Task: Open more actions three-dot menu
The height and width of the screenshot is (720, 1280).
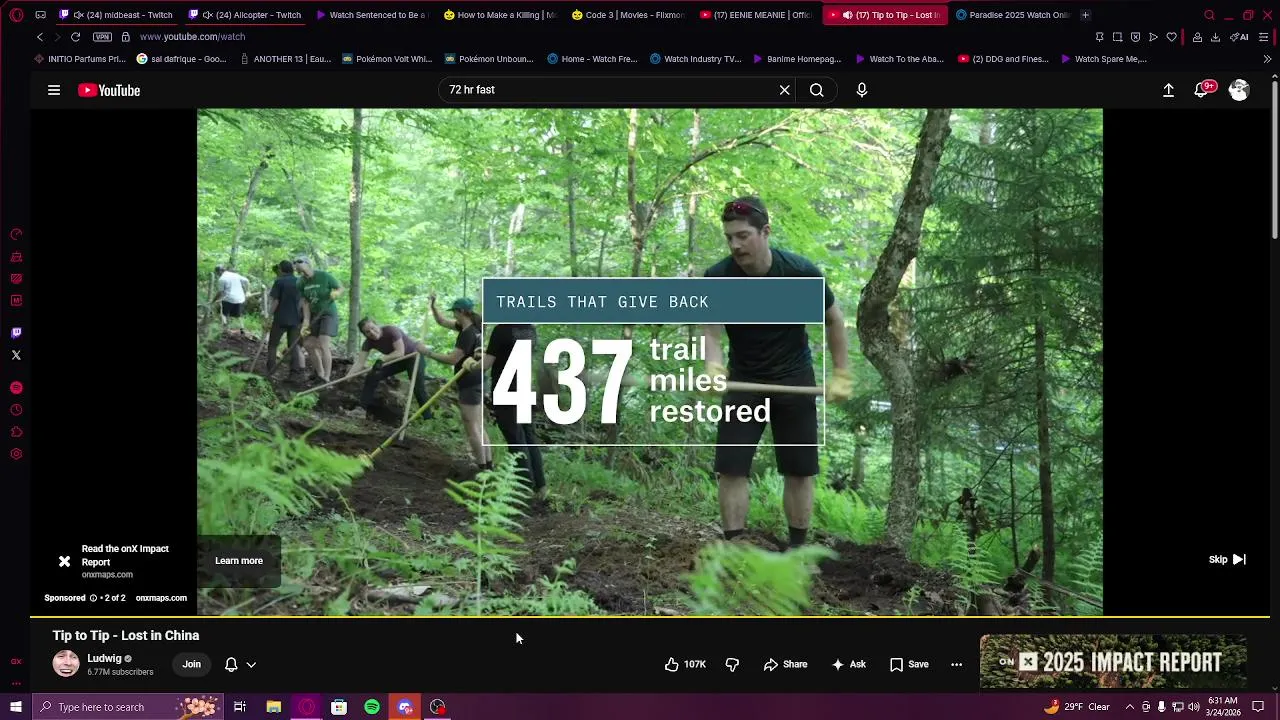Action: [x=956, y=664]
